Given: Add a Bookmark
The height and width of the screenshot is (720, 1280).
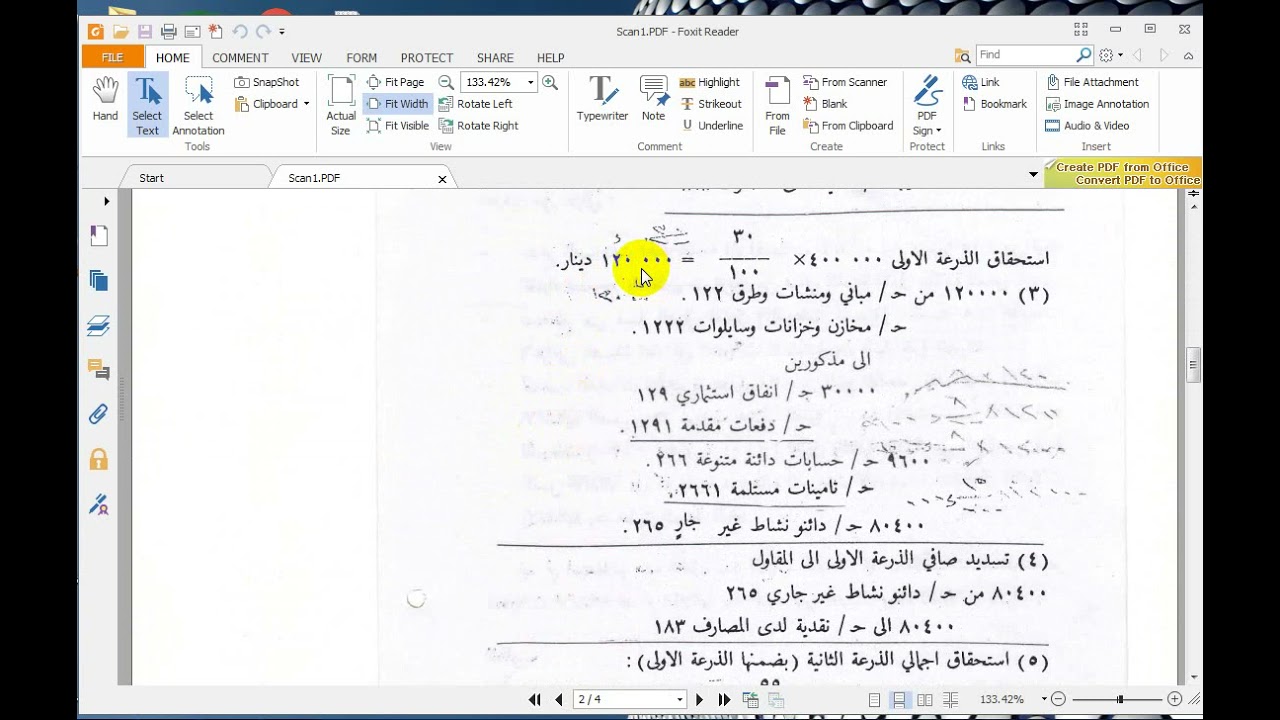Looking at the screenshot, I should (994, 104).
